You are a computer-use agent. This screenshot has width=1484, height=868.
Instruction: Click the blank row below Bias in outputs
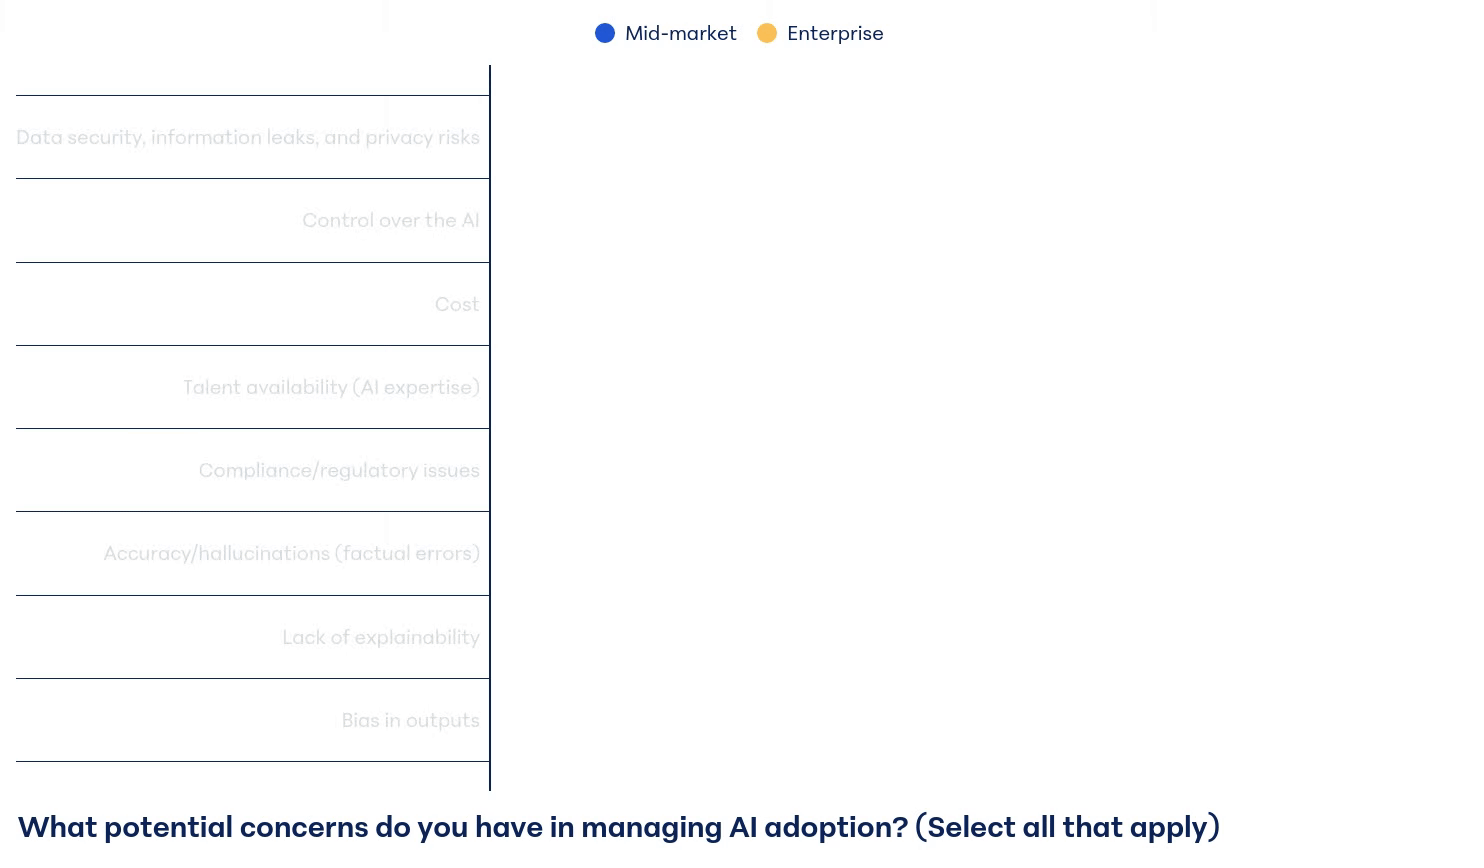click(x=252, y=776)
